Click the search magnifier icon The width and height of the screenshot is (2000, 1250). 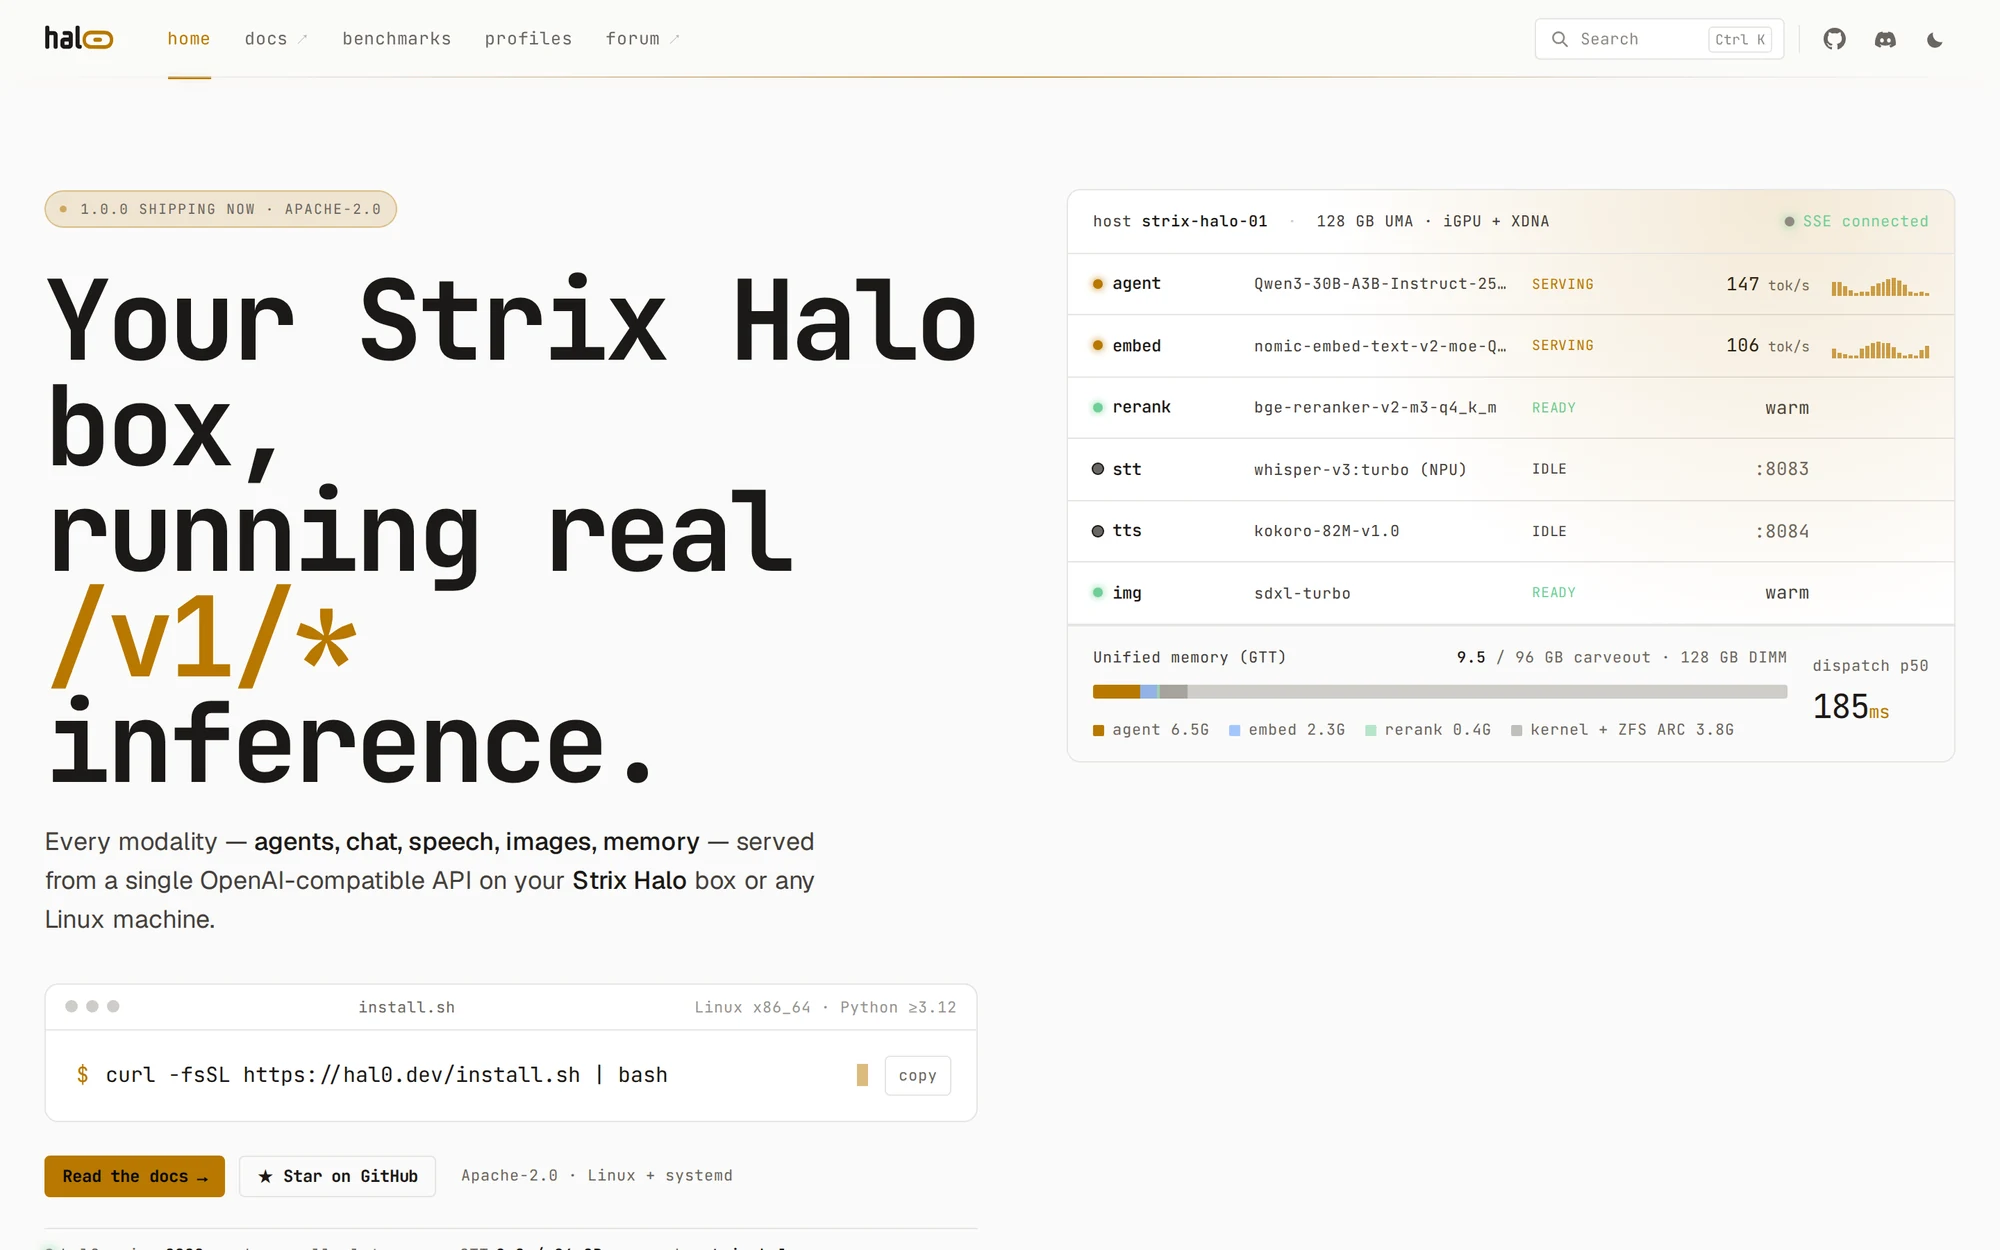[x=1559, y=39]
